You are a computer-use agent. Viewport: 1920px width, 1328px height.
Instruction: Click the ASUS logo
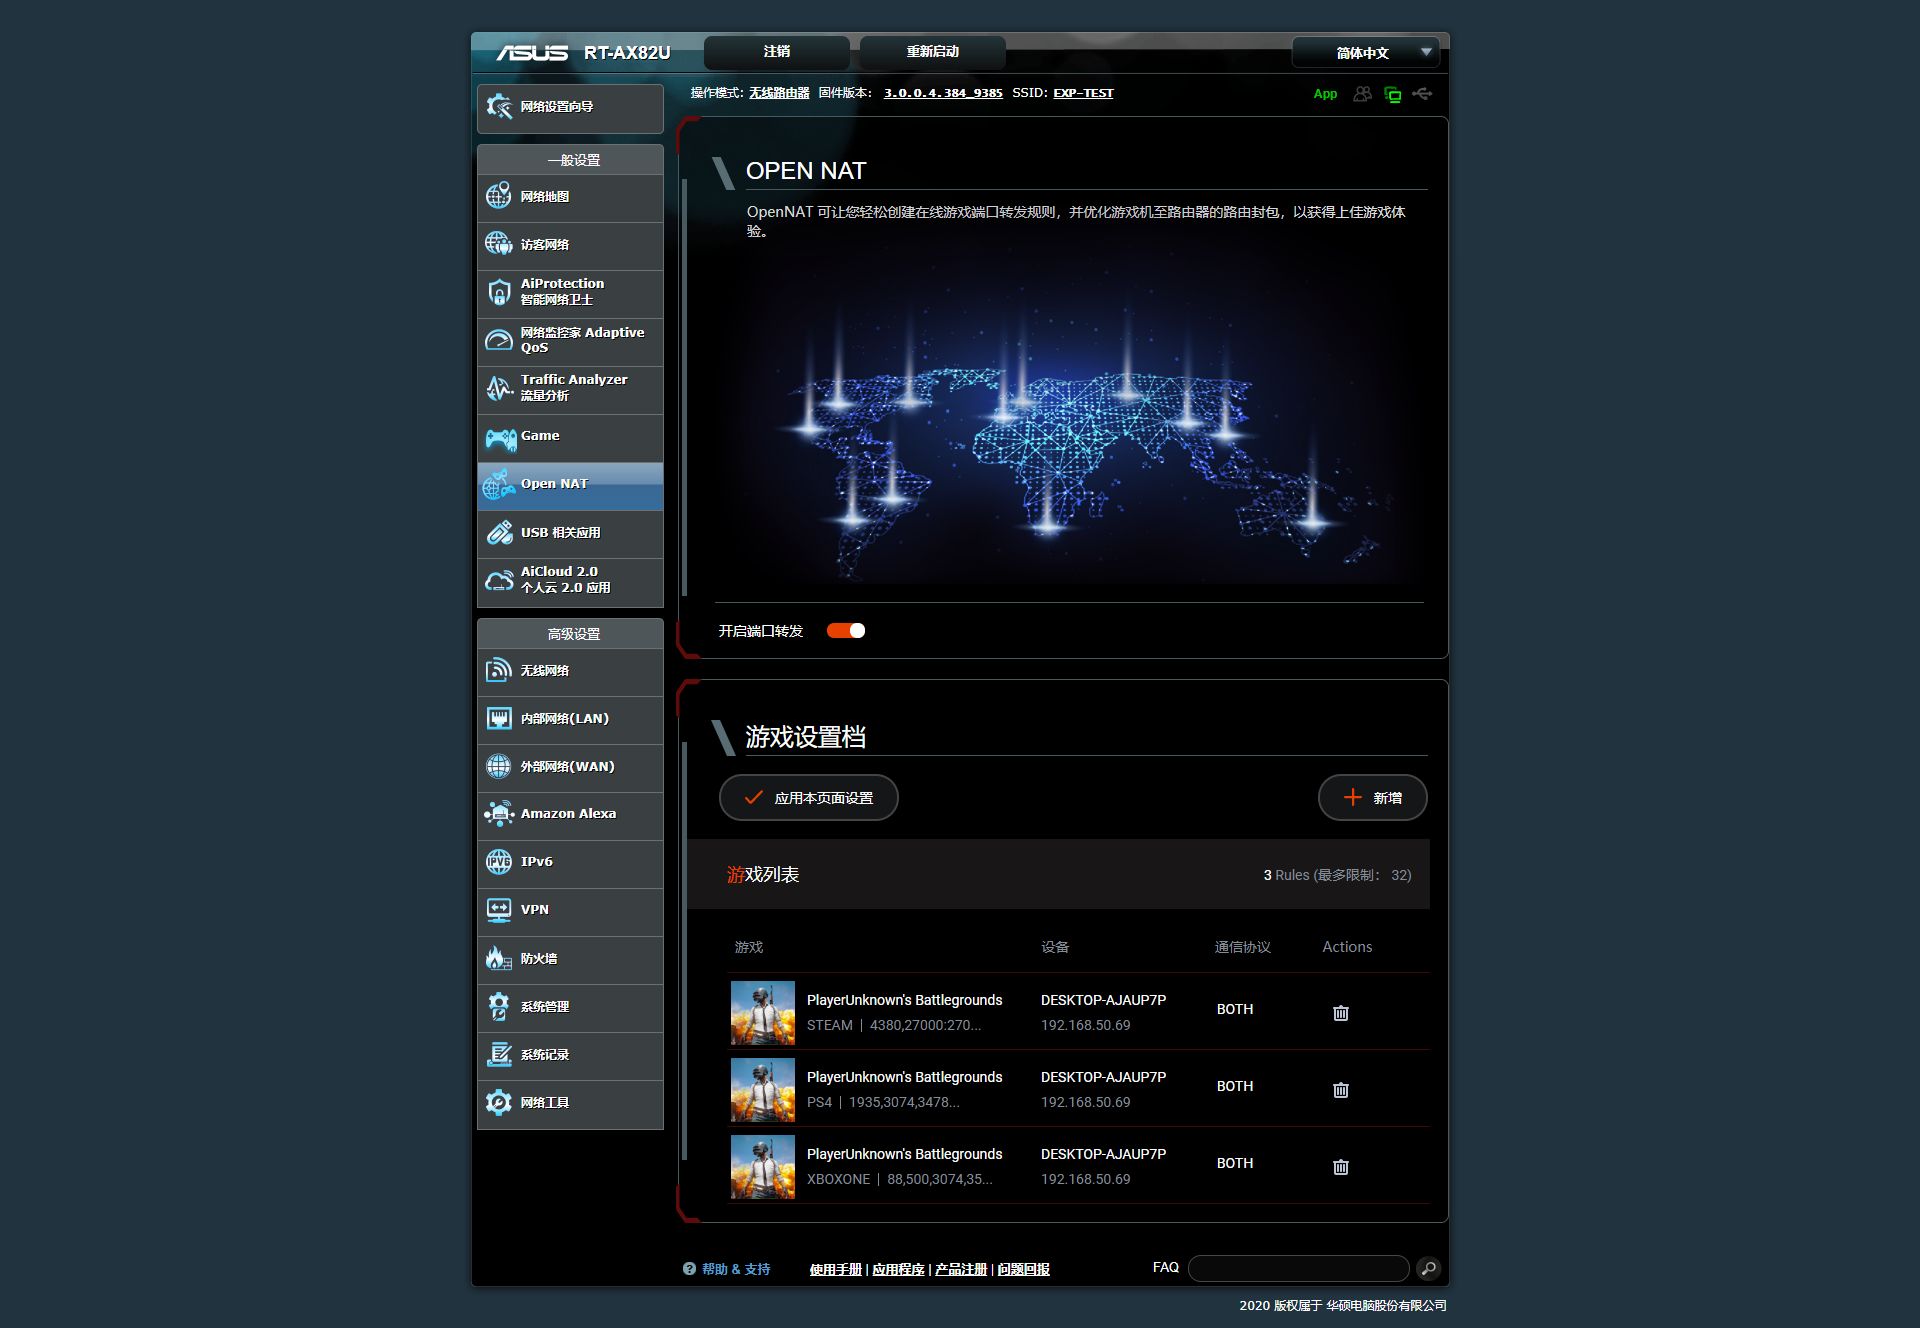(532, 53)
